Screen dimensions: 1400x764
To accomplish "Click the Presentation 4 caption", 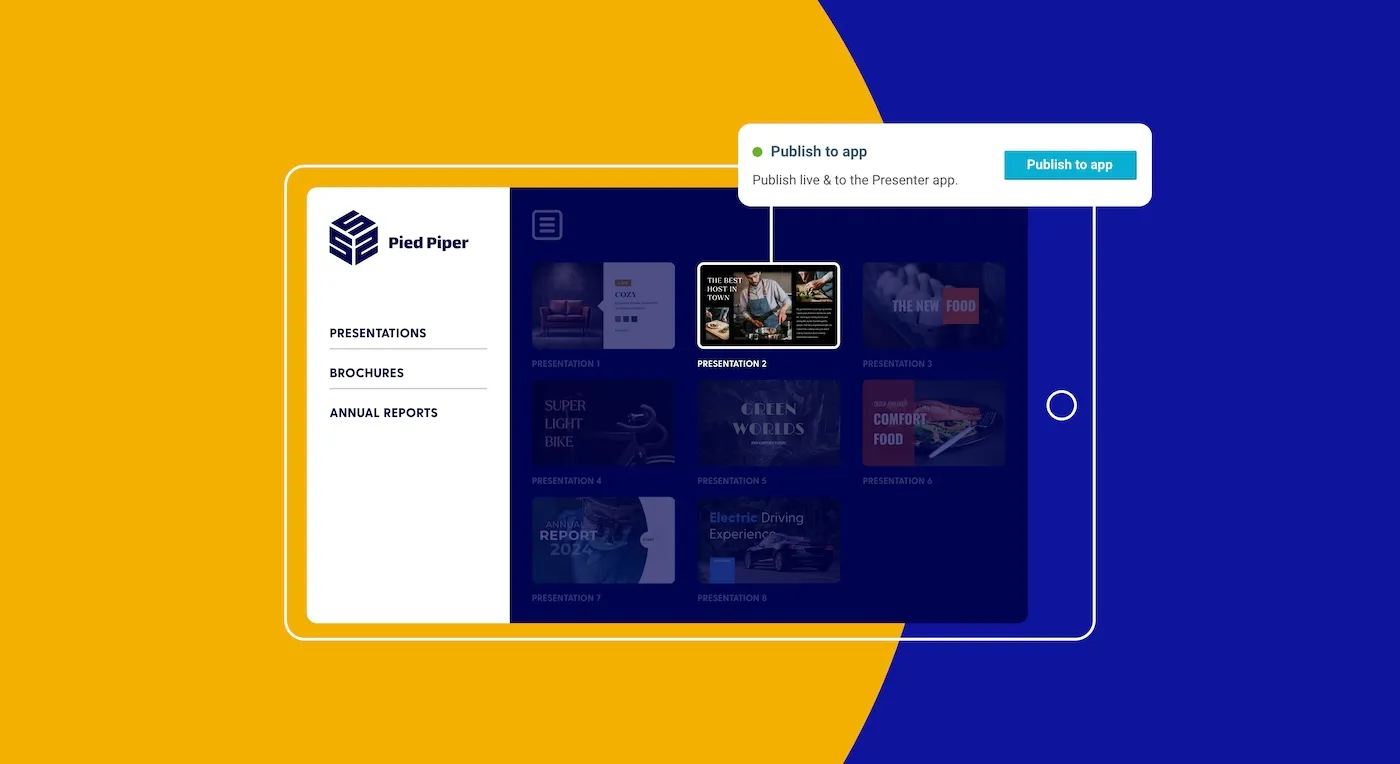I will click(567, 481).
